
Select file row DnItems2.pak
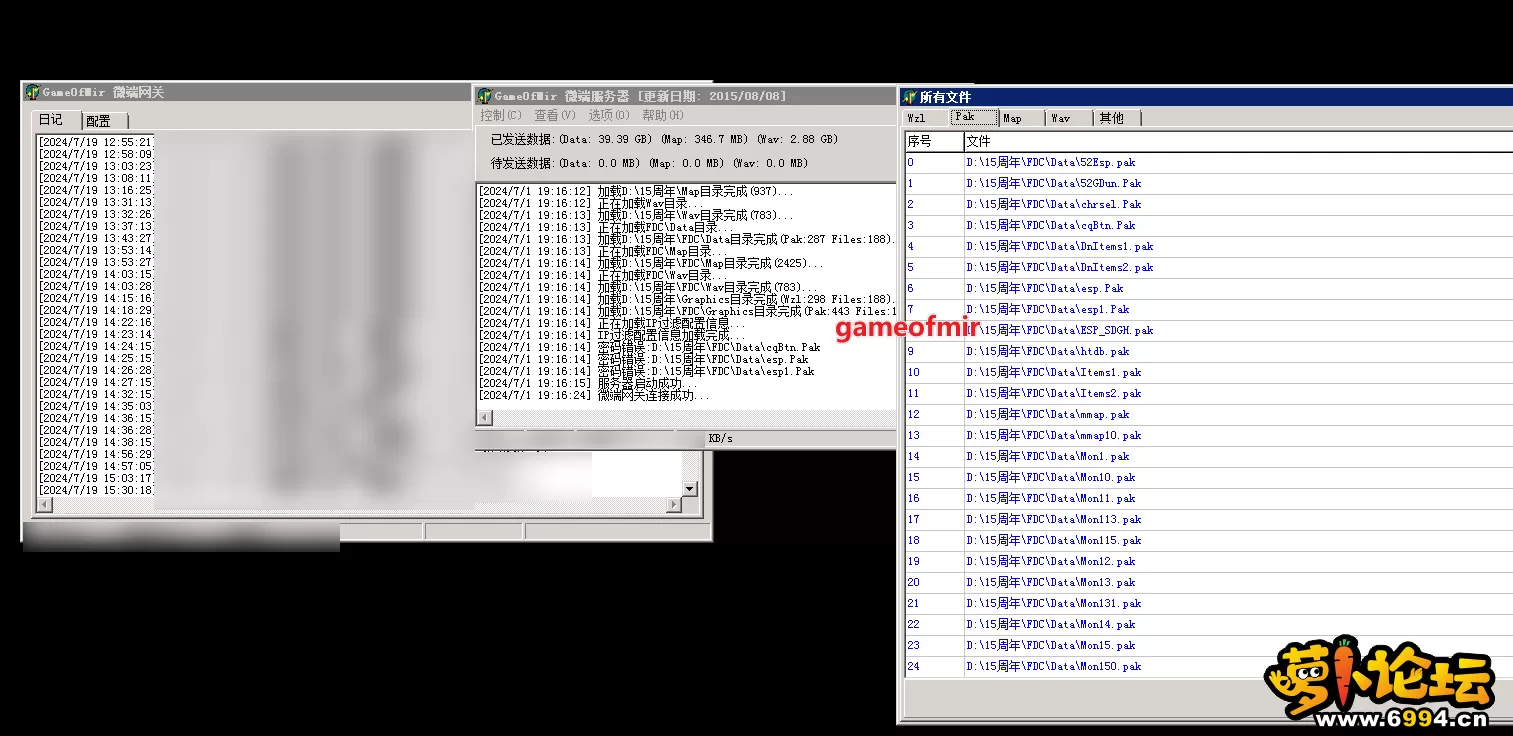pos(1209,267)
